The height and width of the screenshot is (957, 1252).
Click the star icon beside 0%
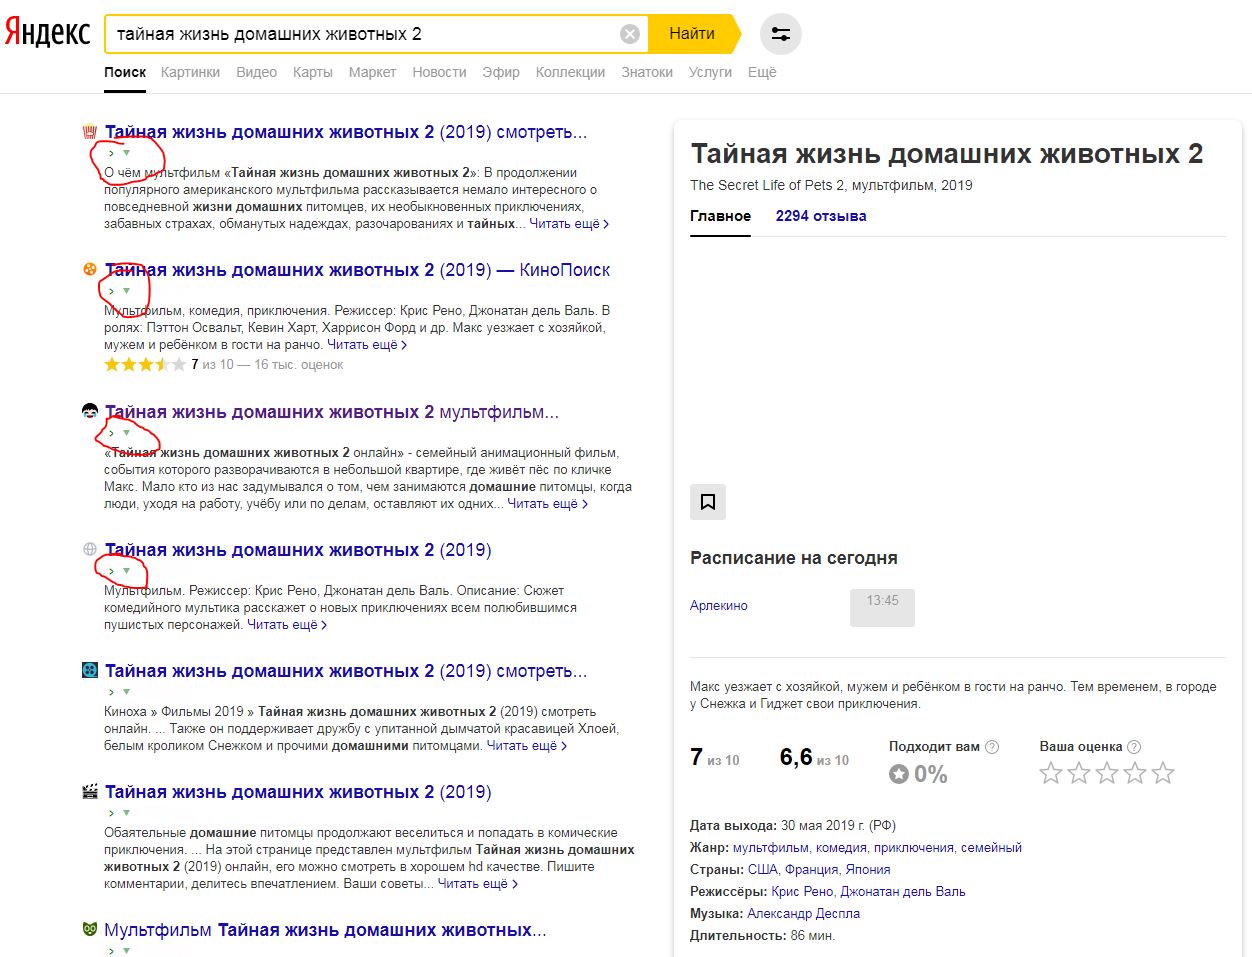click(x=899, y=774)
